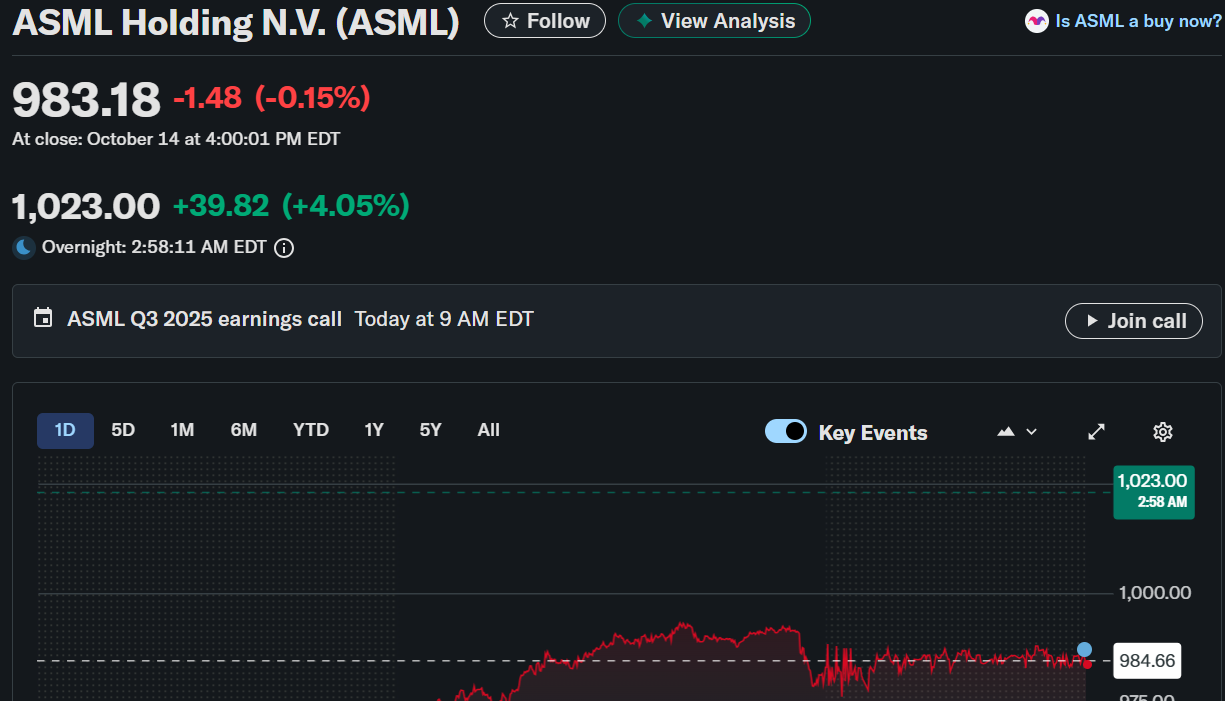The height and width of the screenshot is (701, 1225).
Task: Click the overnight info circle icon
Action: click(x=284, y=247)
